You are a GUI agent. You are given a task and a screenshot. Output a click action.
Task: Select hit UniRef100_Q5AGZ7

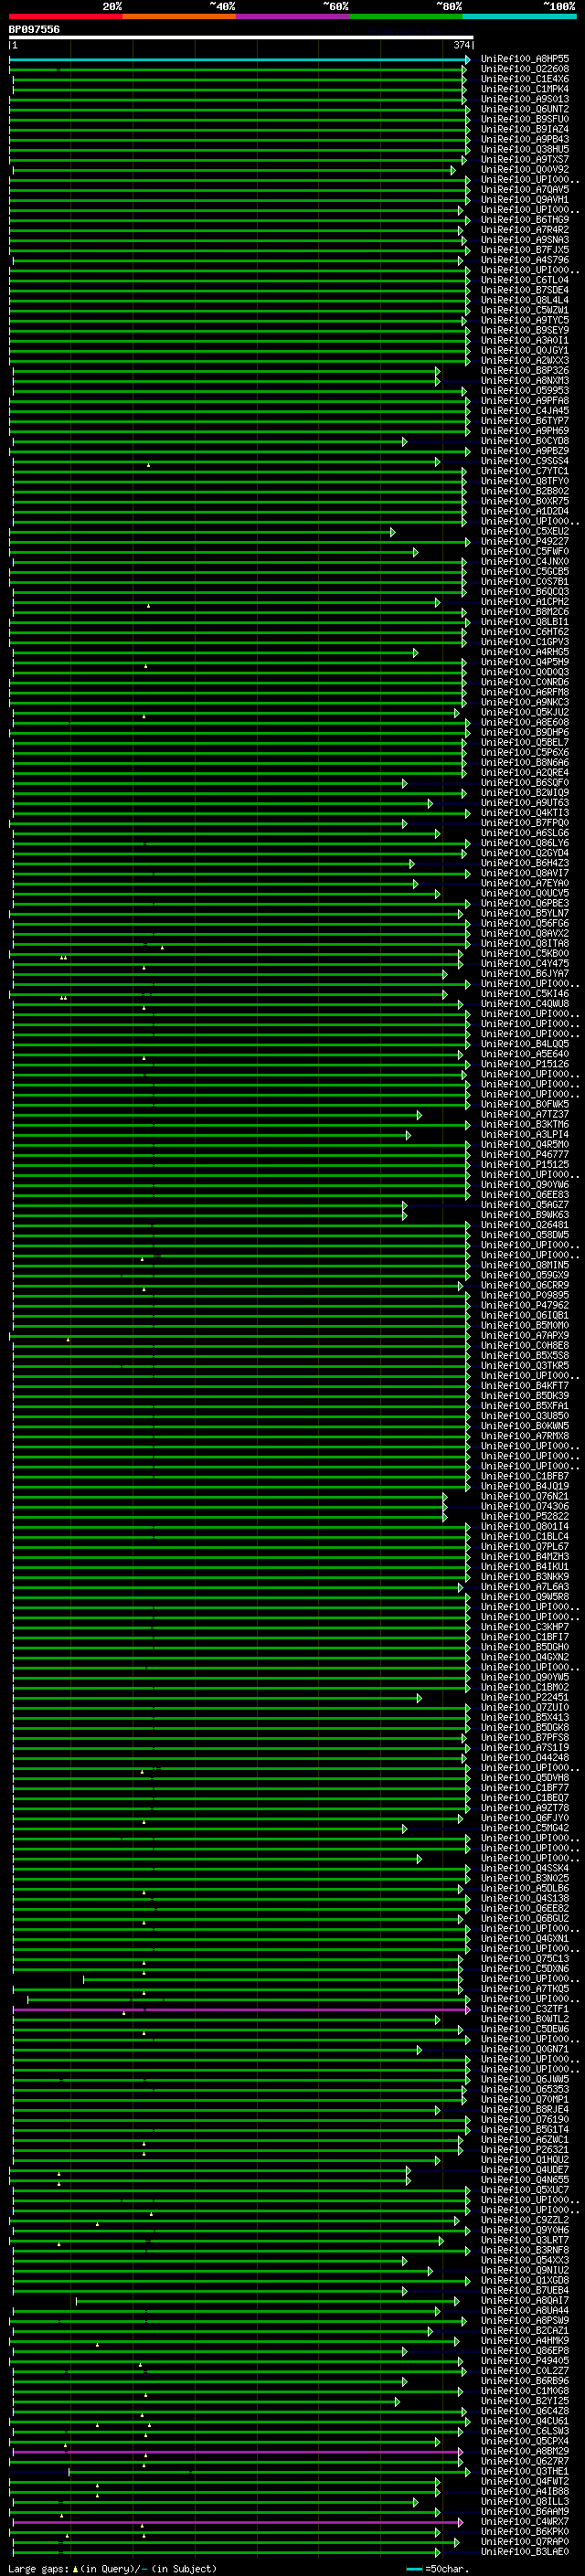click(x=525, y=1204)
